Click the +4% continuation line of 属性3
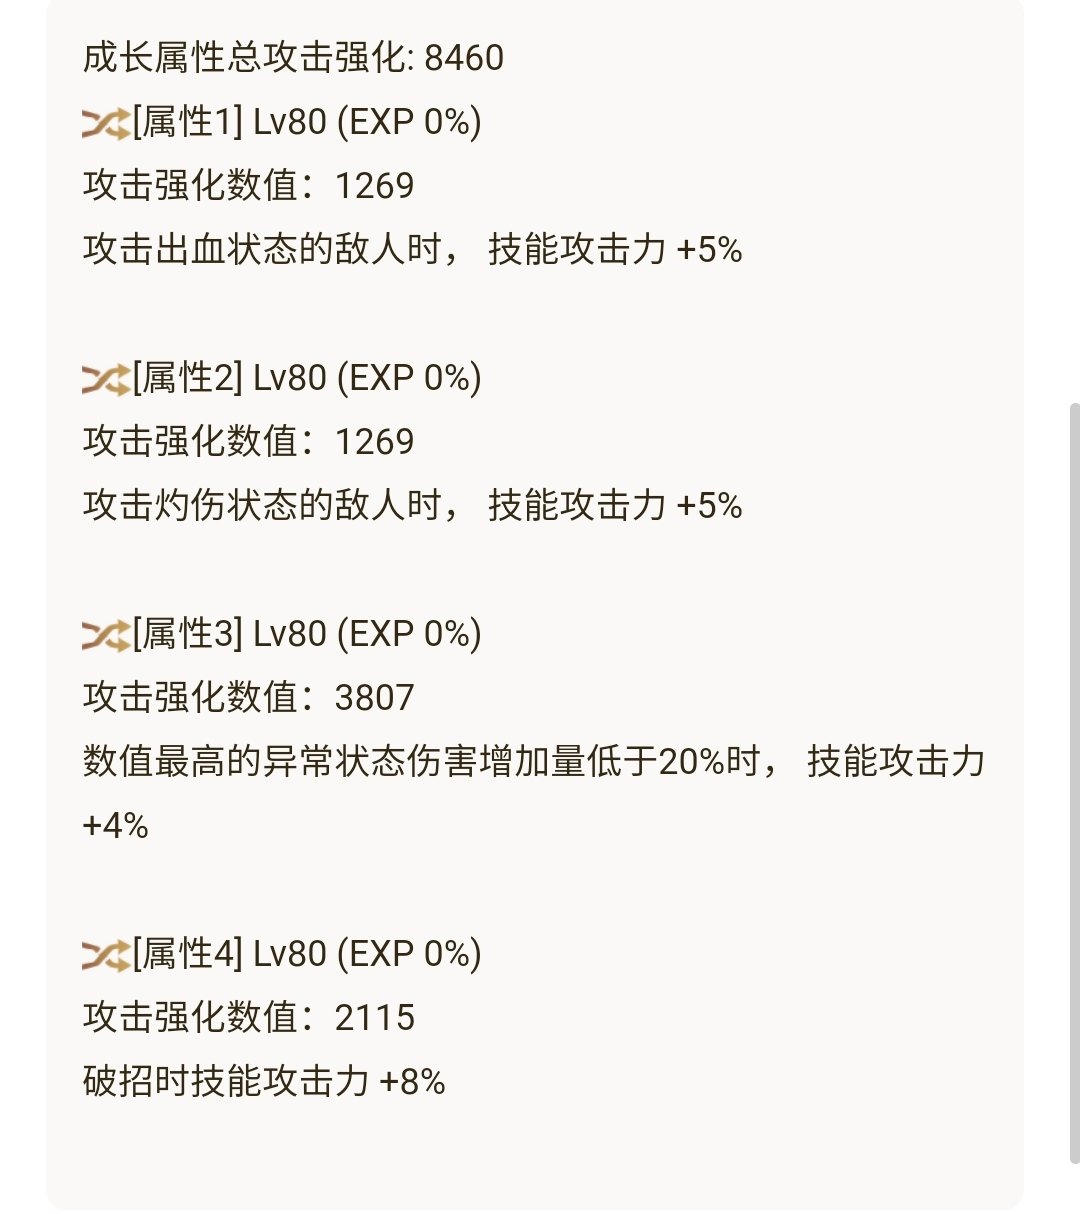 click(x=116, y=826)
